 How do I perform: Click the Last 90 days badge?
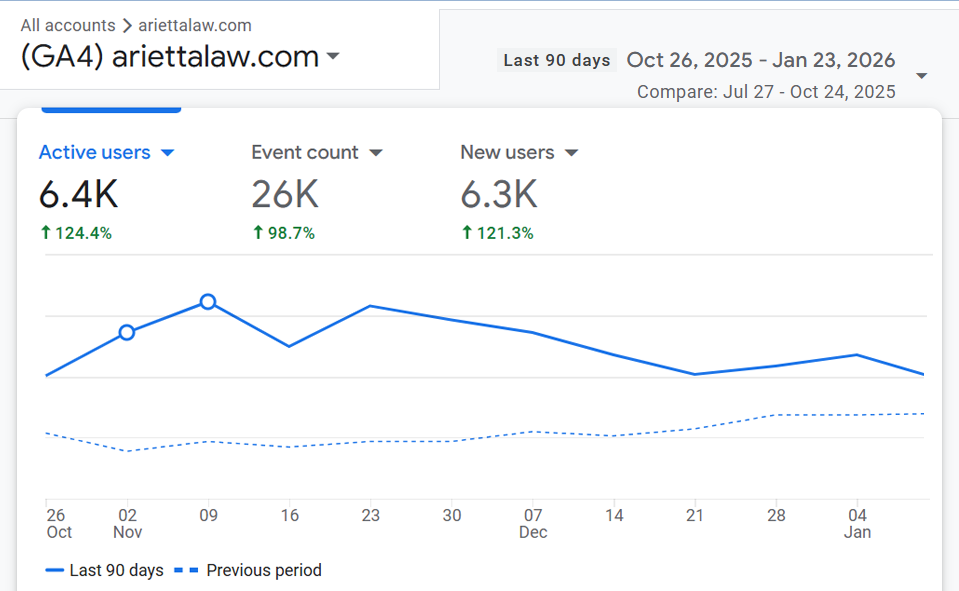[556, 60]
